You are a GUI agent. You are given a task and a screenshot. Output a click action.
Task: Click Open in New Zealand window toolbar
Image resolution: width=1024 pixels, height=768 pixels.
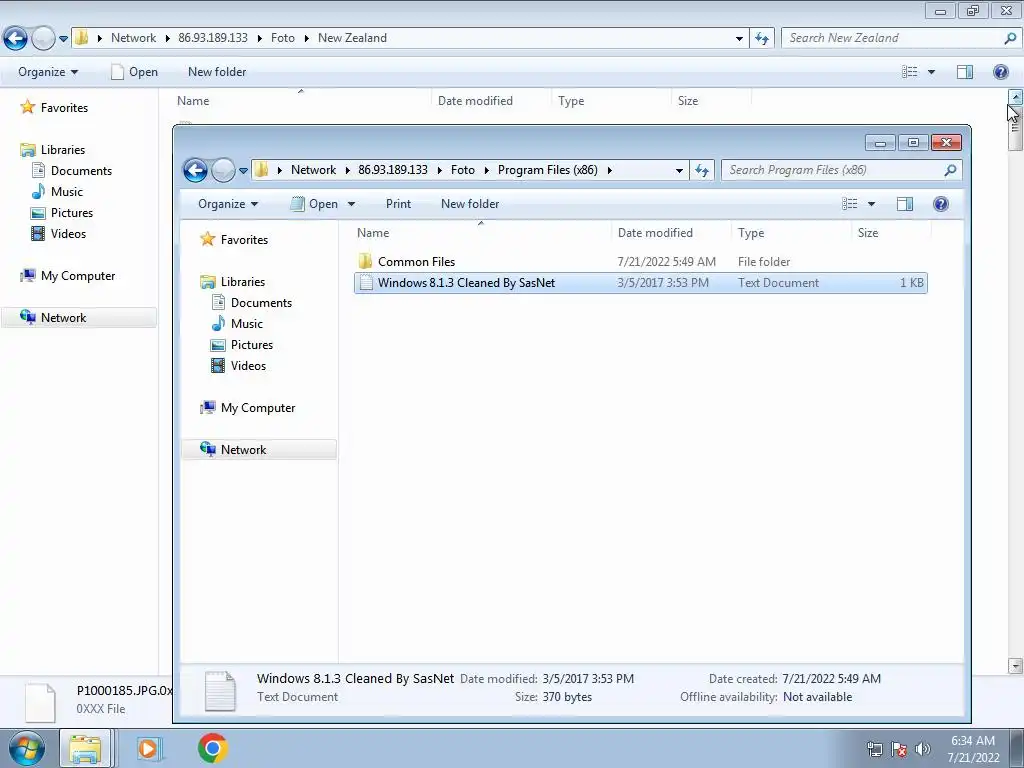[x=134, y=72]
